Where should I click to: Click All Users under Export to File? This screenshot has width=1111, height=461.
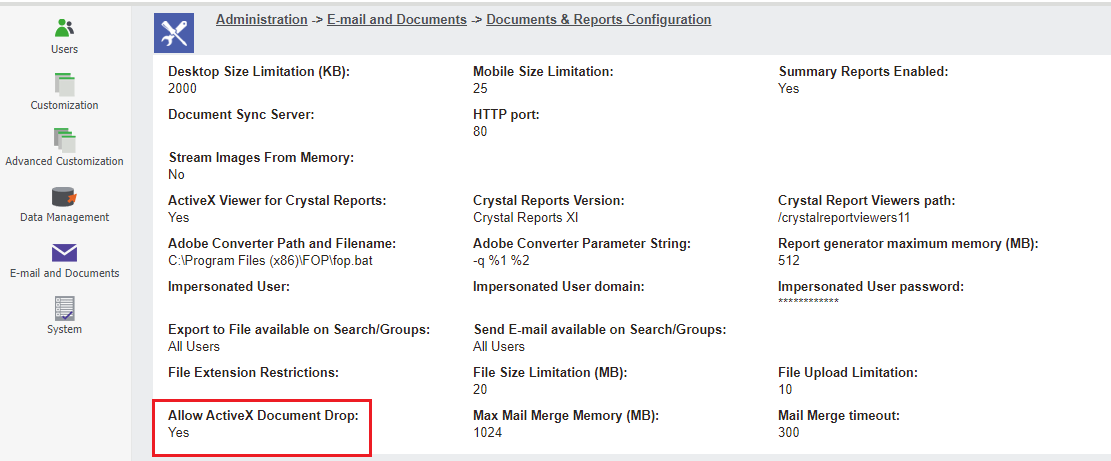pos(194,346)
